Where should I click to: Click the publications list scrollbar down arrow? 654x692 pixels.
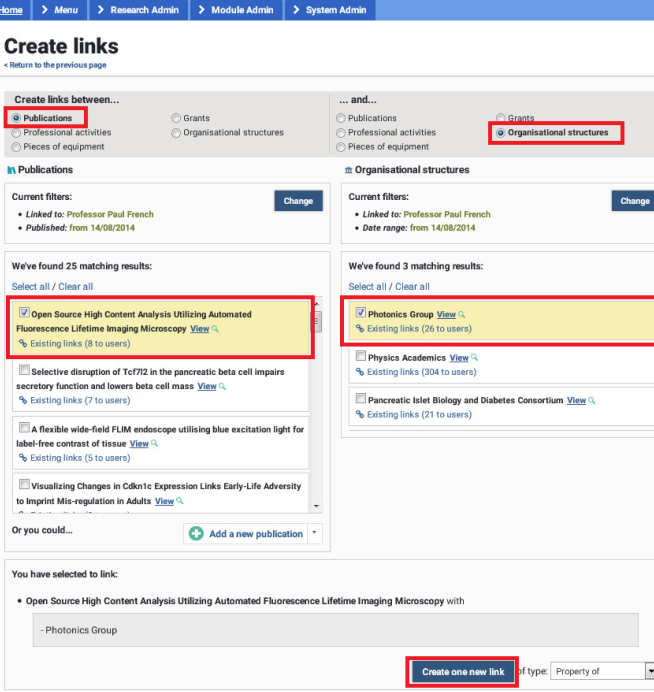tap(317, 507)
